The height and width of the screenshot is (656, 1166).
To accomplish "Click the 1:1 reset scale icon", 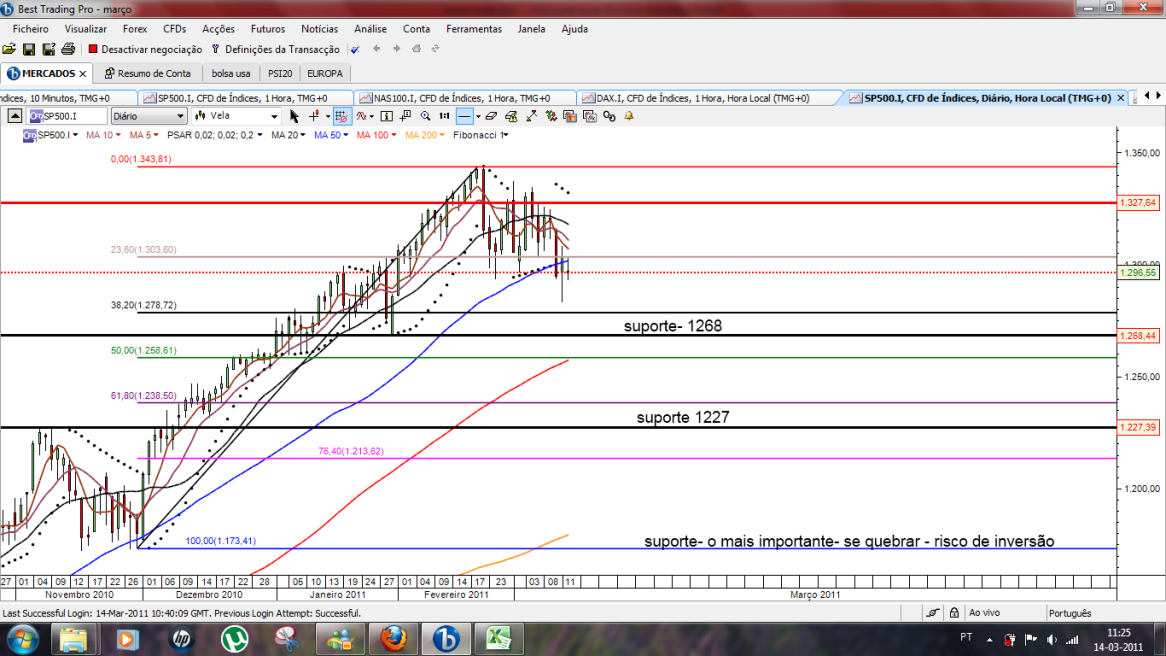I will click(444, 116).
